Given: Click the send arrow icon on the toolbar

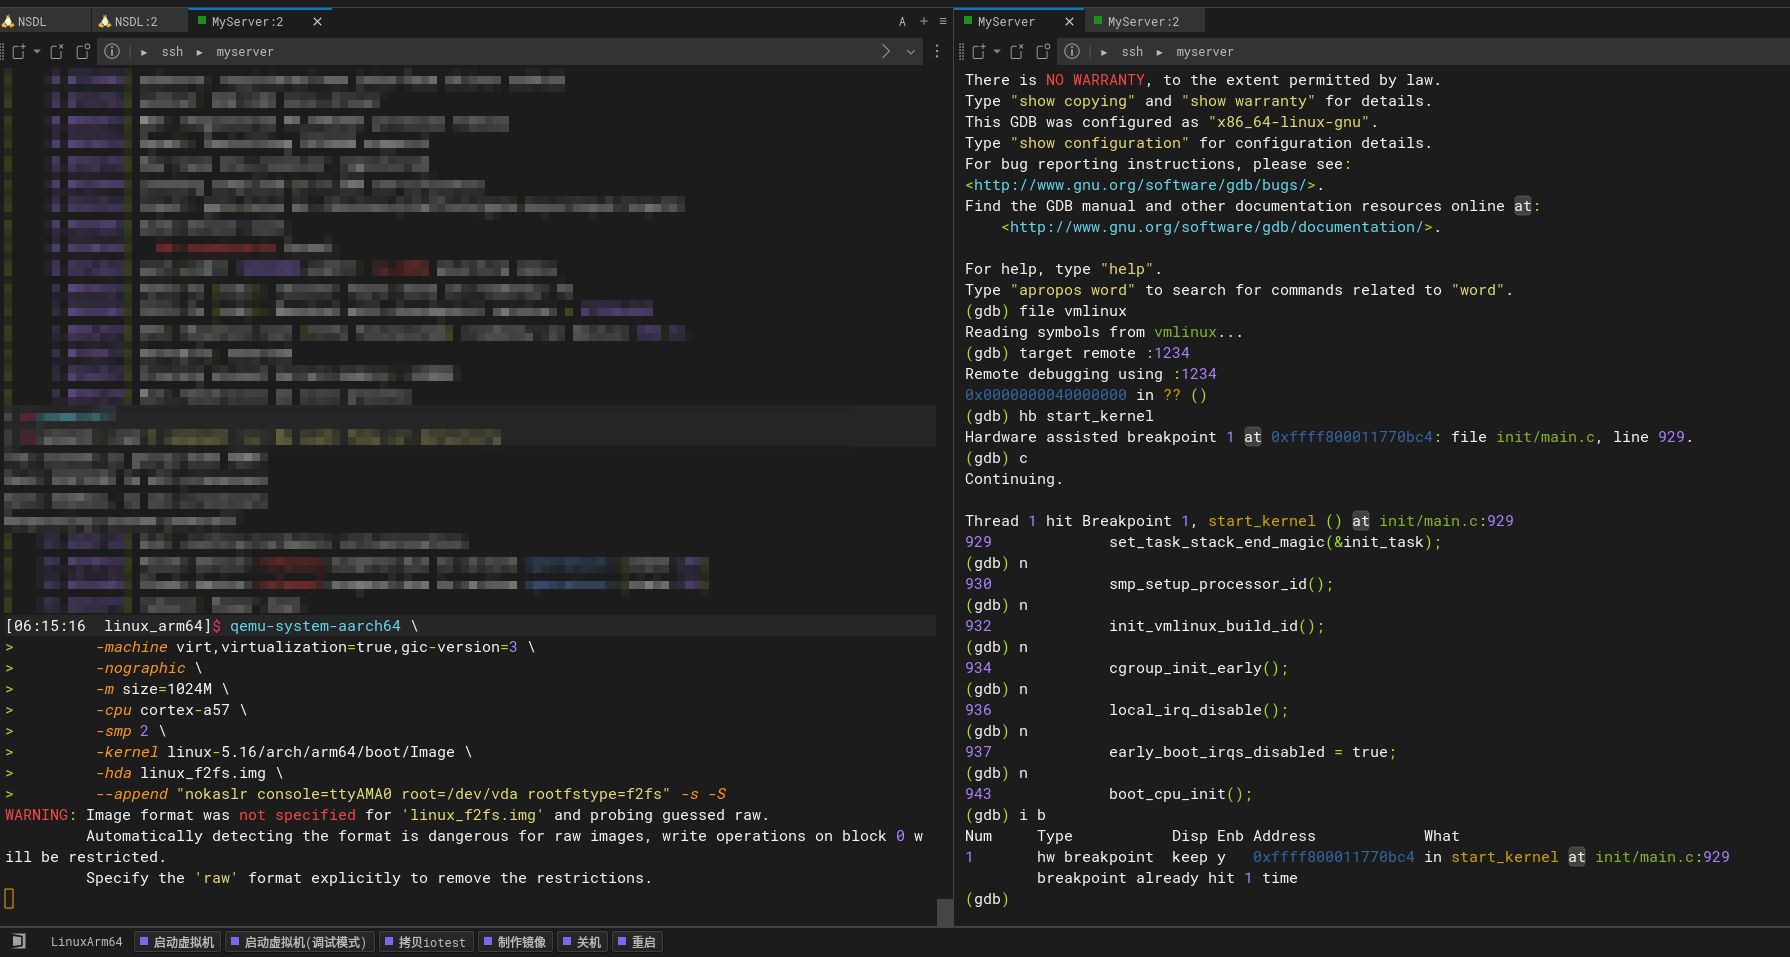Looking at the screenshot, I should [884, 51].
